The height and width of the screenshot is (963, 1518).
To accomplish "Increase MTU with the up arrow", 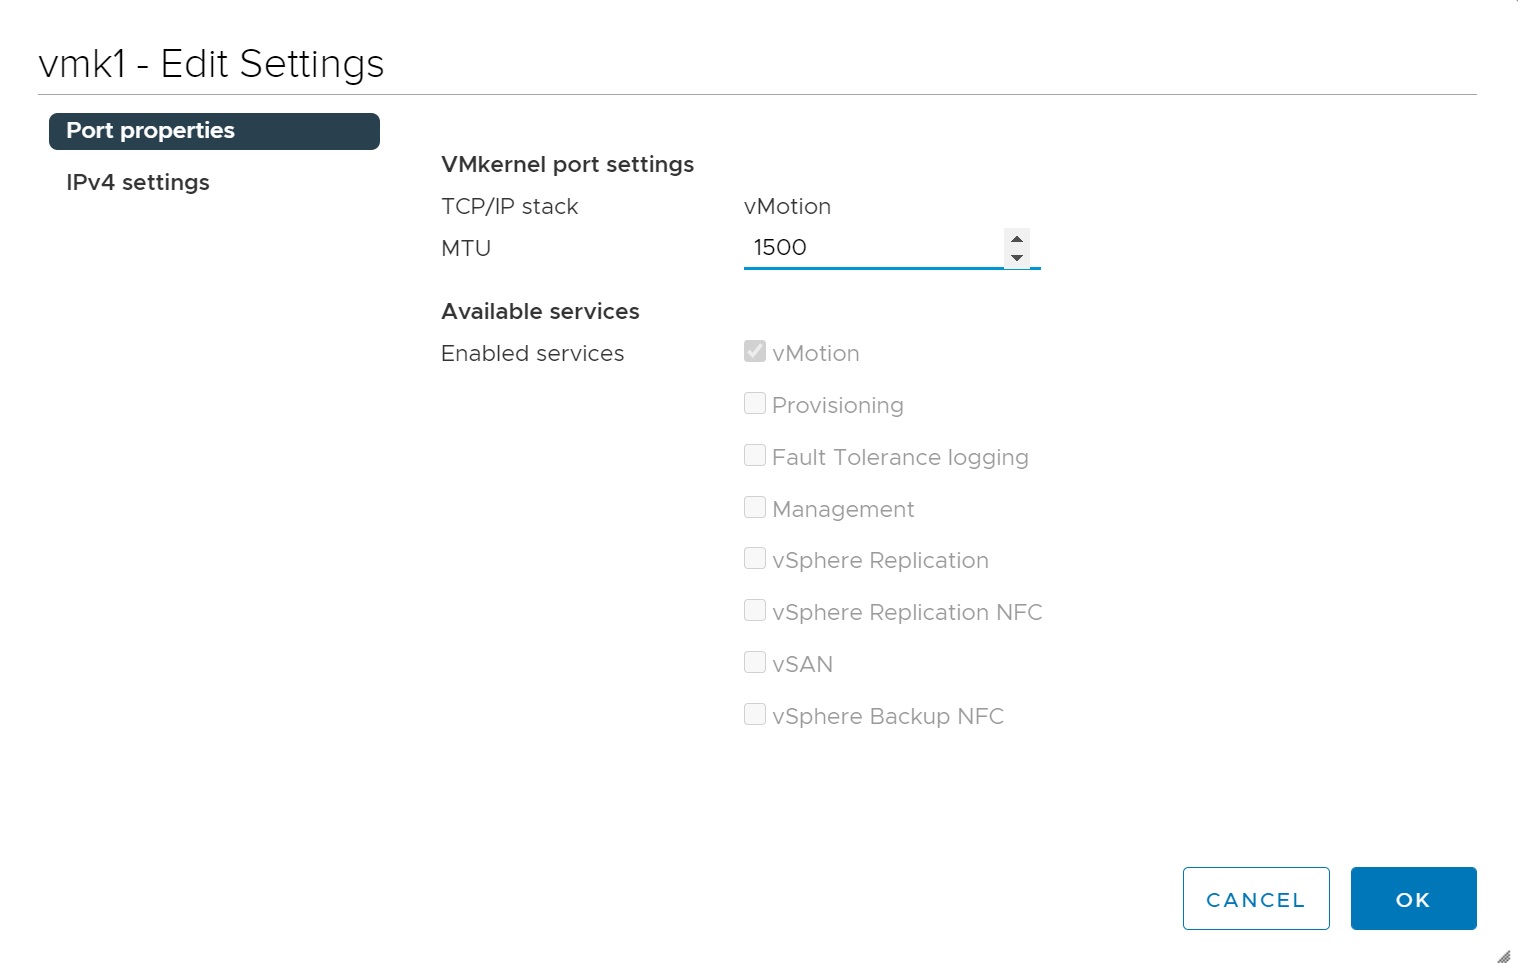I will [x=1016, y=239].
